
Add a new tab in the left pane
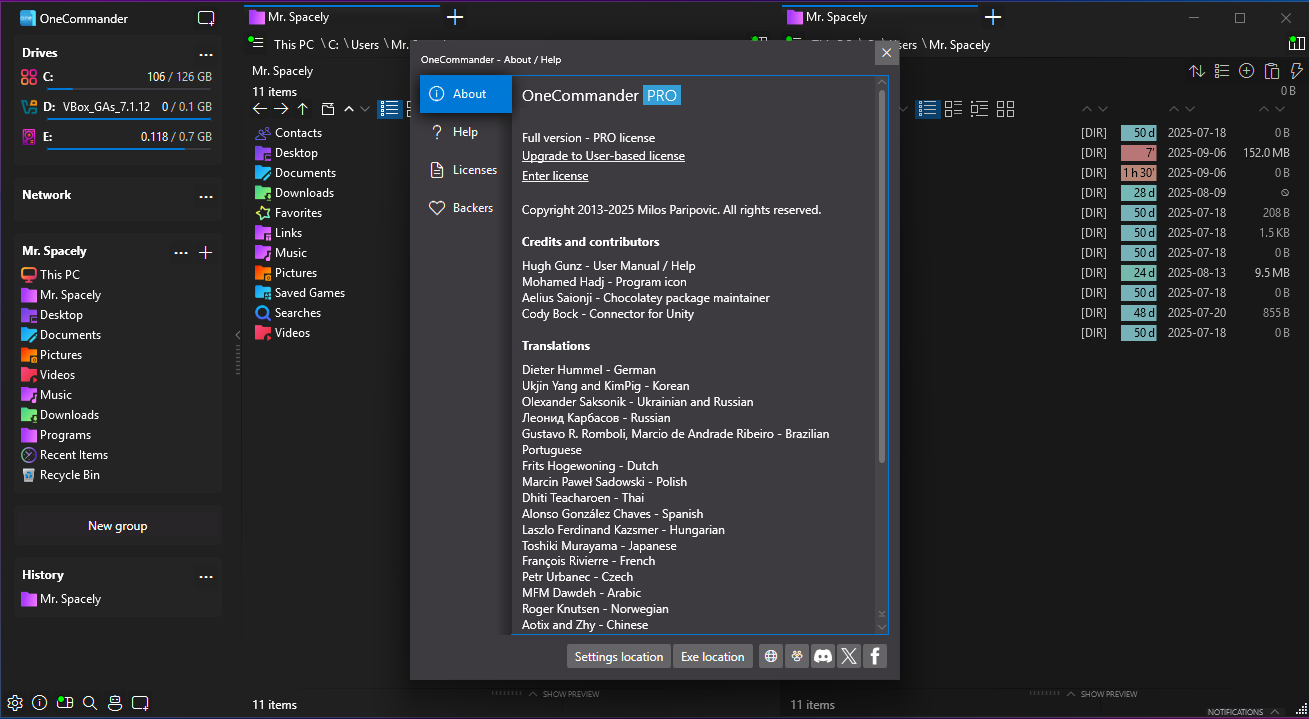(455, 17)
